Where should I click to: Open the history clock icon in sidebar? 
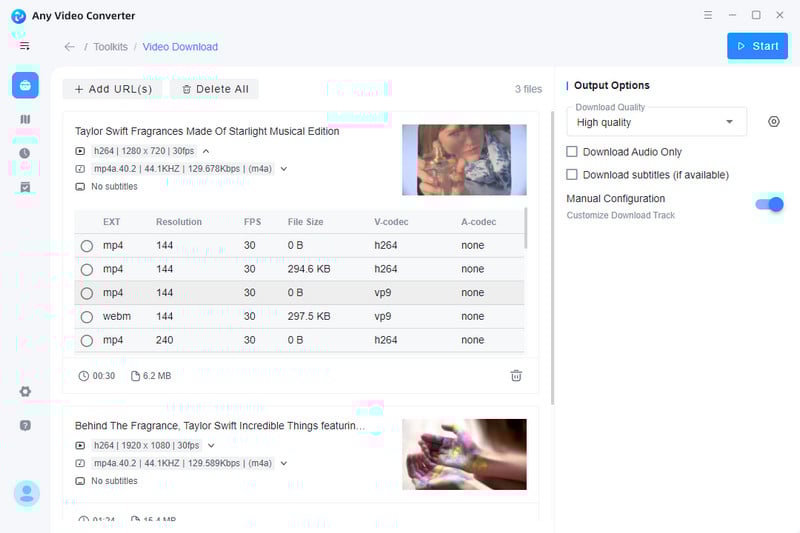[x=24, y=153]
